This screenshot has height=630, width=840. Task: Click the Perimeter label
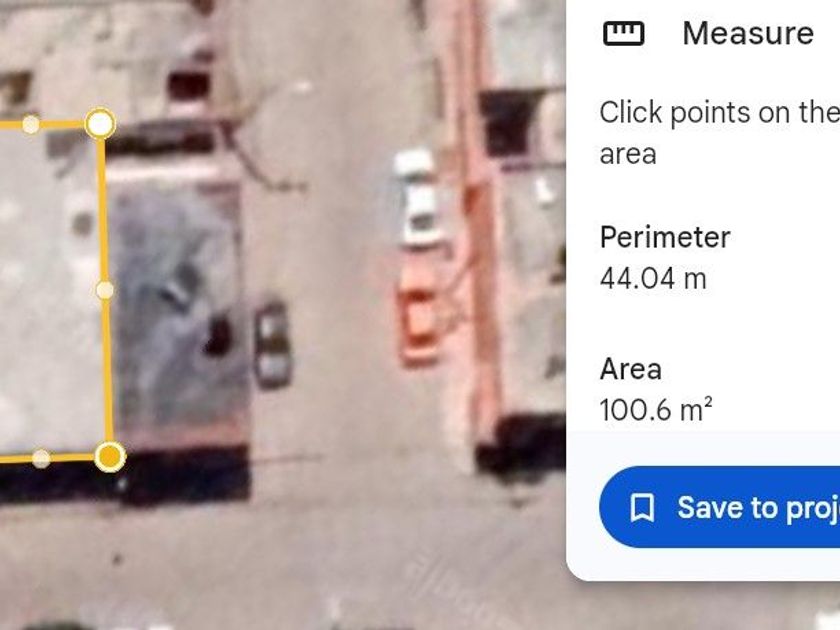point(665,237)
